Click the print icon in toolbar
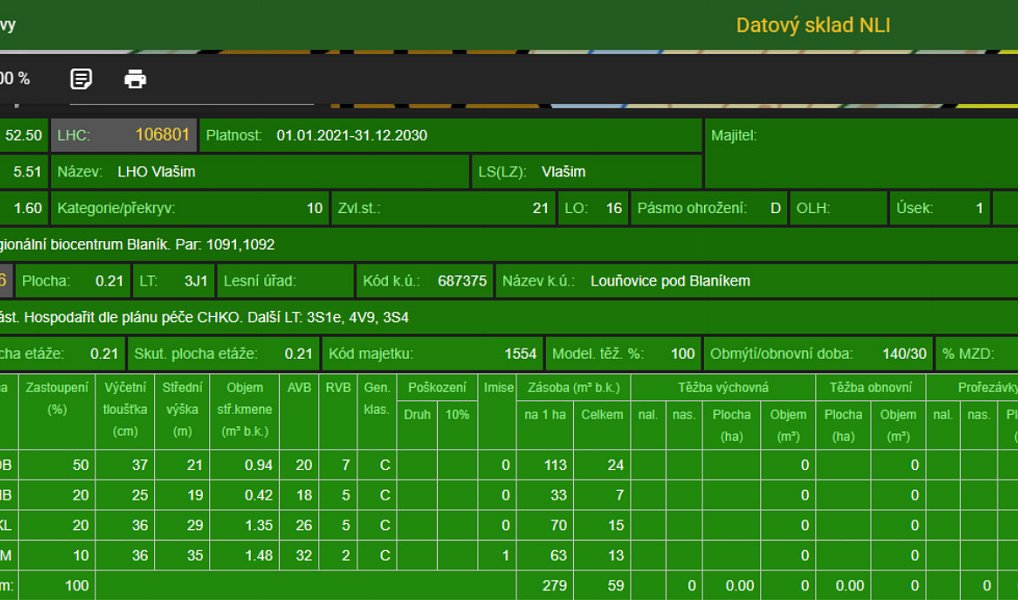1018x600 pixels. pyautogui.click(x=135, y=79)
